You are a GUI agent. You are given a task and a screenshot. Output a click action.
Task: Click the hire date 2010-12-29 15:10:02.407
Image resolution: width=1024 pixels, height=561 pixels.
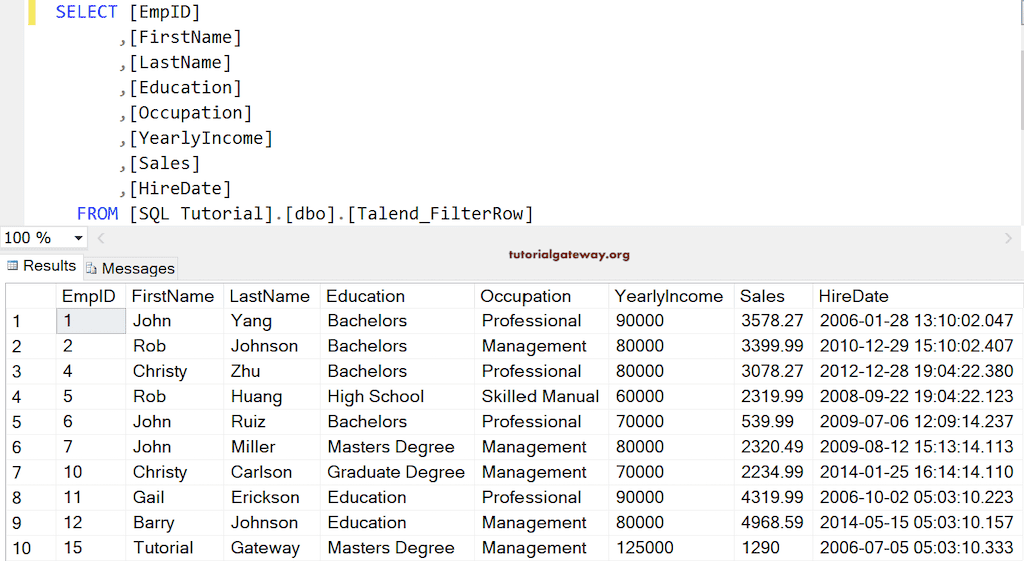click(x=918, y=346)
